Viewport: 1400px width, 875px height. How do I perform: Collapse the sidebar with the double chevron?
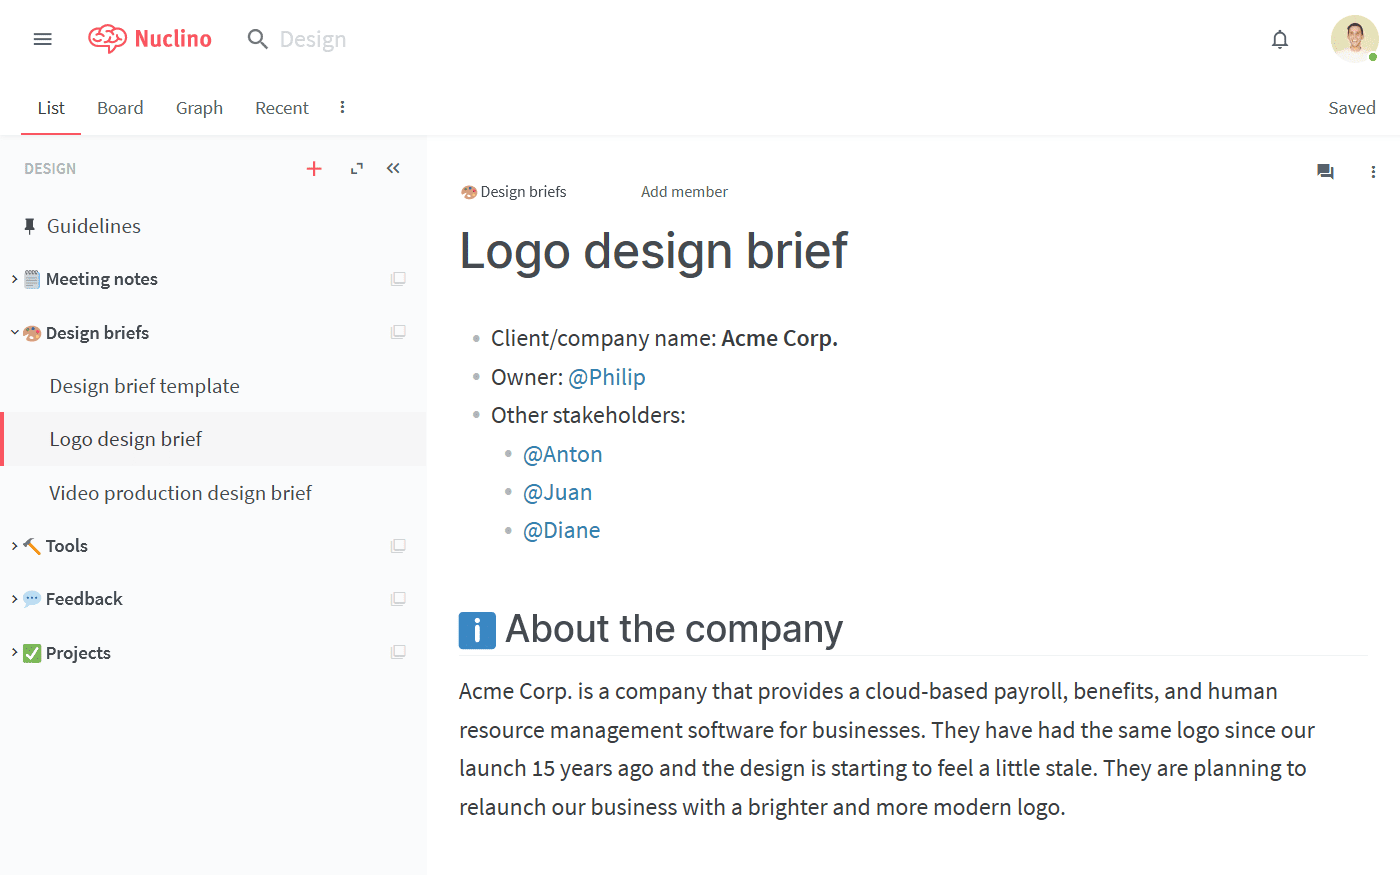click(x=392, y=168)
